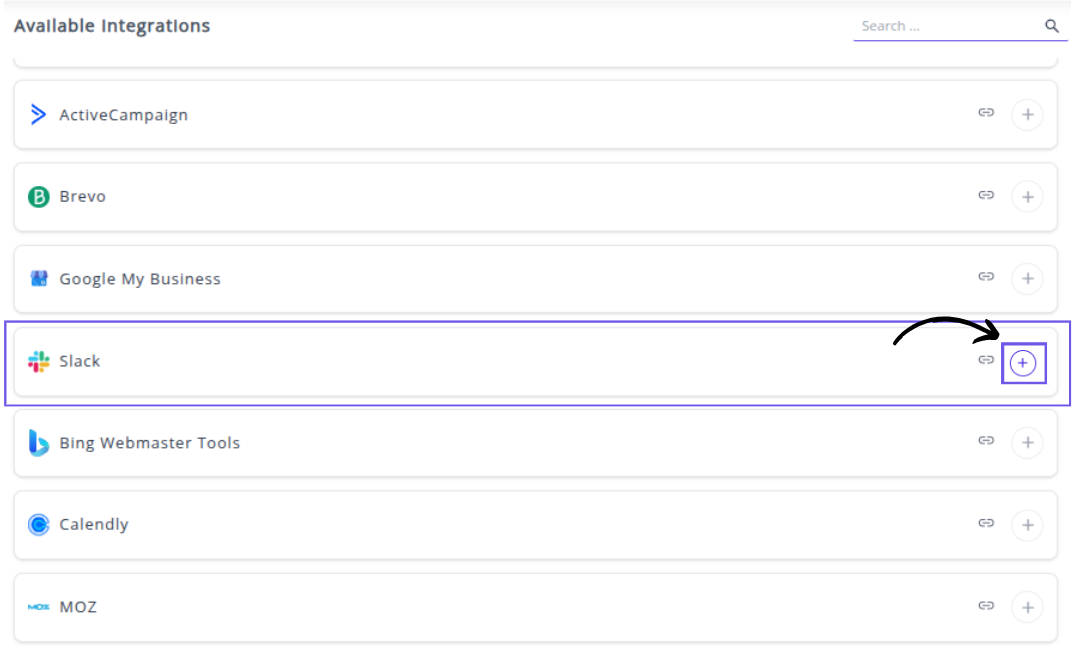The height and width of the screenshot is (648, 1077).
Task: Add Google My Business with plus icon
Action: click(x=1027, y=279)
